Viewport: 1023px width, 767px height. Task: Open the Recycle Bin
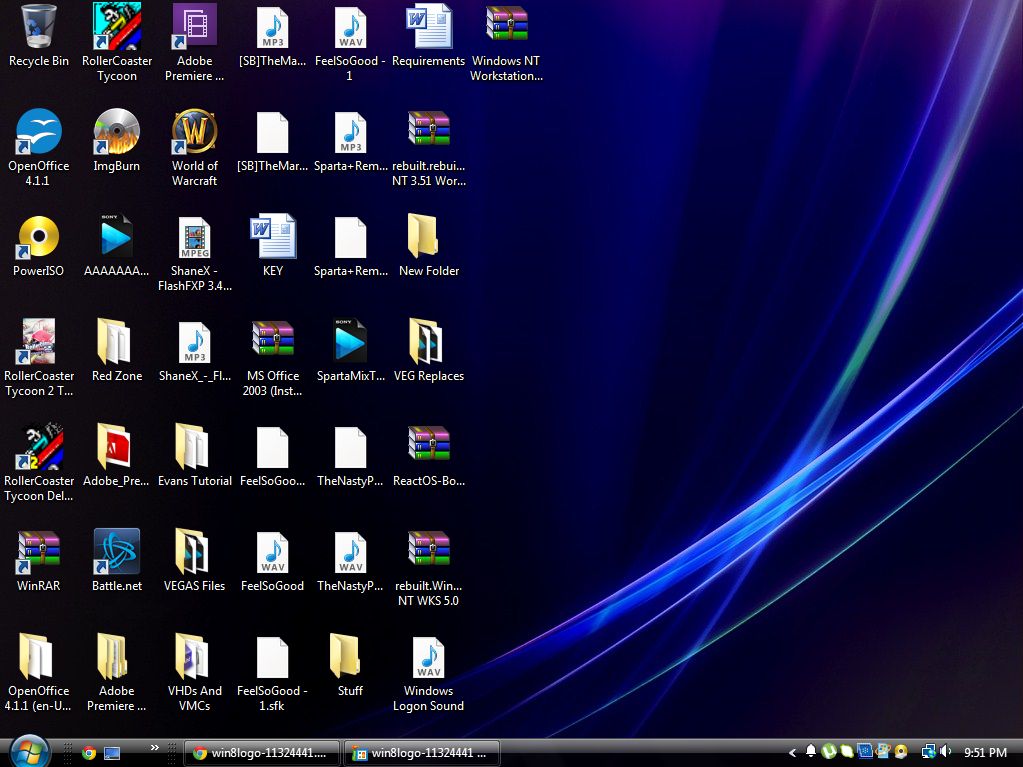point(39,25)
